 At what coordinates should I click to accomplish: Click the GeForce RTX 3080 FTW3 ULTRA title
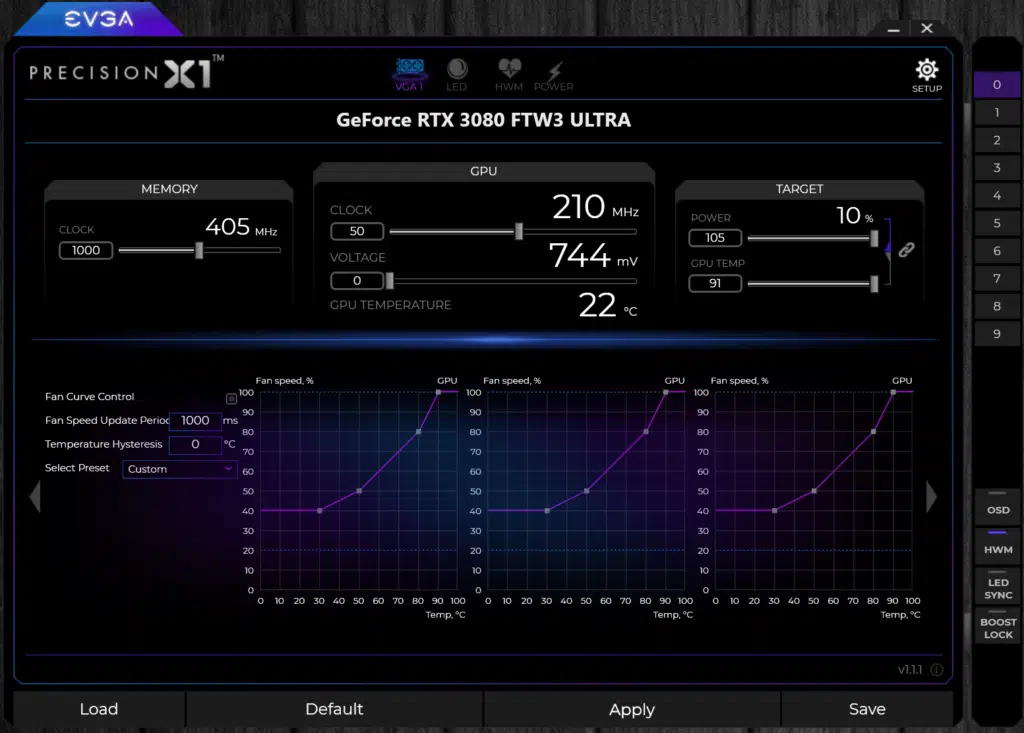tap(483, 120)
